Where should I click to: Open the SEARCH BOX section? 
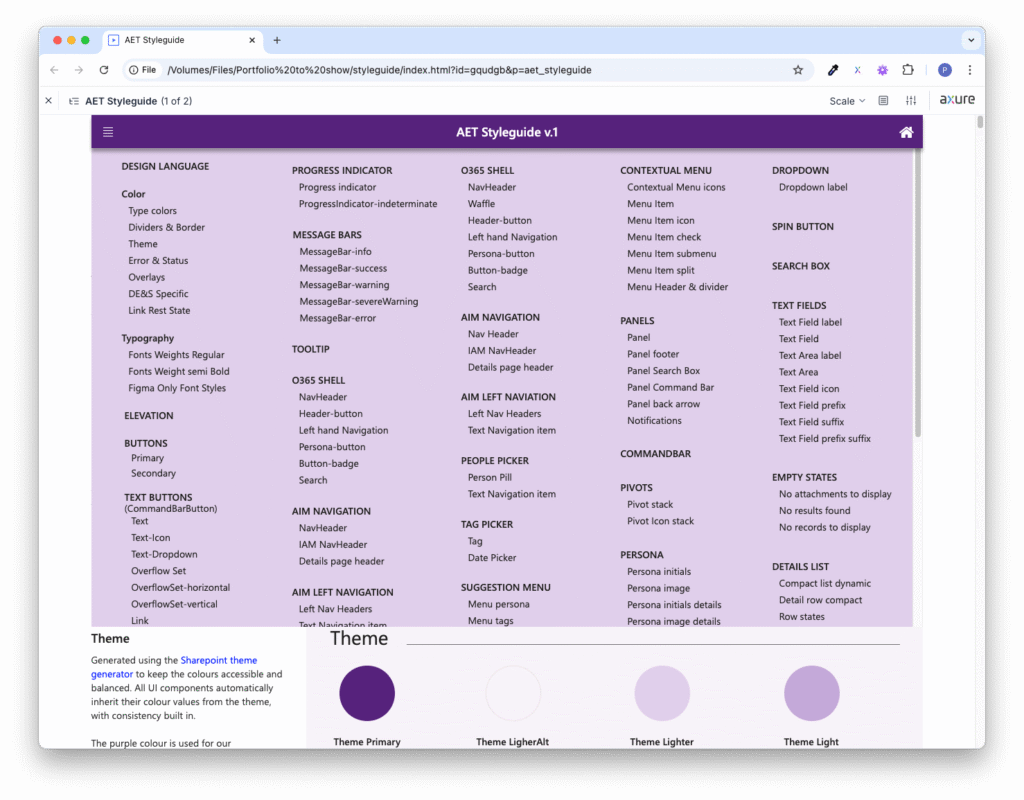point(801,266)
